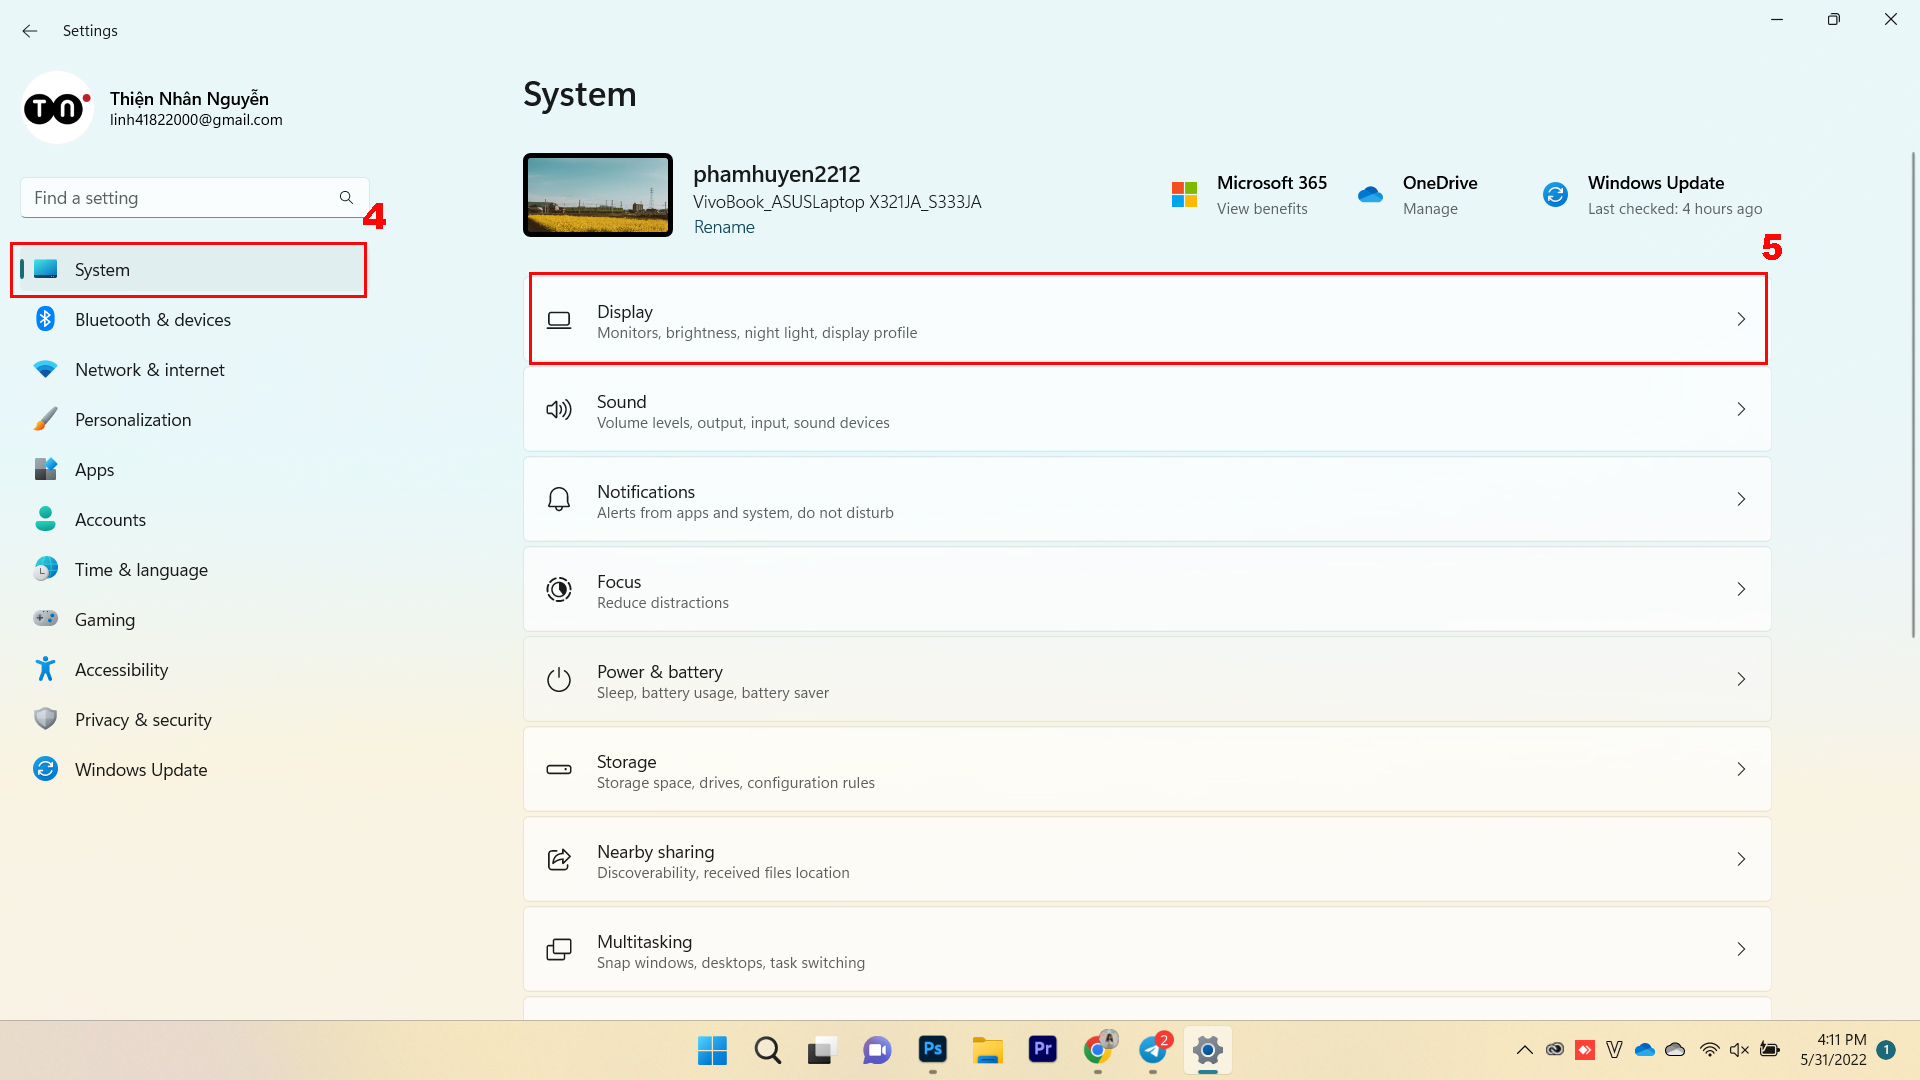
Task: Click the Apps icon in the sidebar
Action: [45, 469]
